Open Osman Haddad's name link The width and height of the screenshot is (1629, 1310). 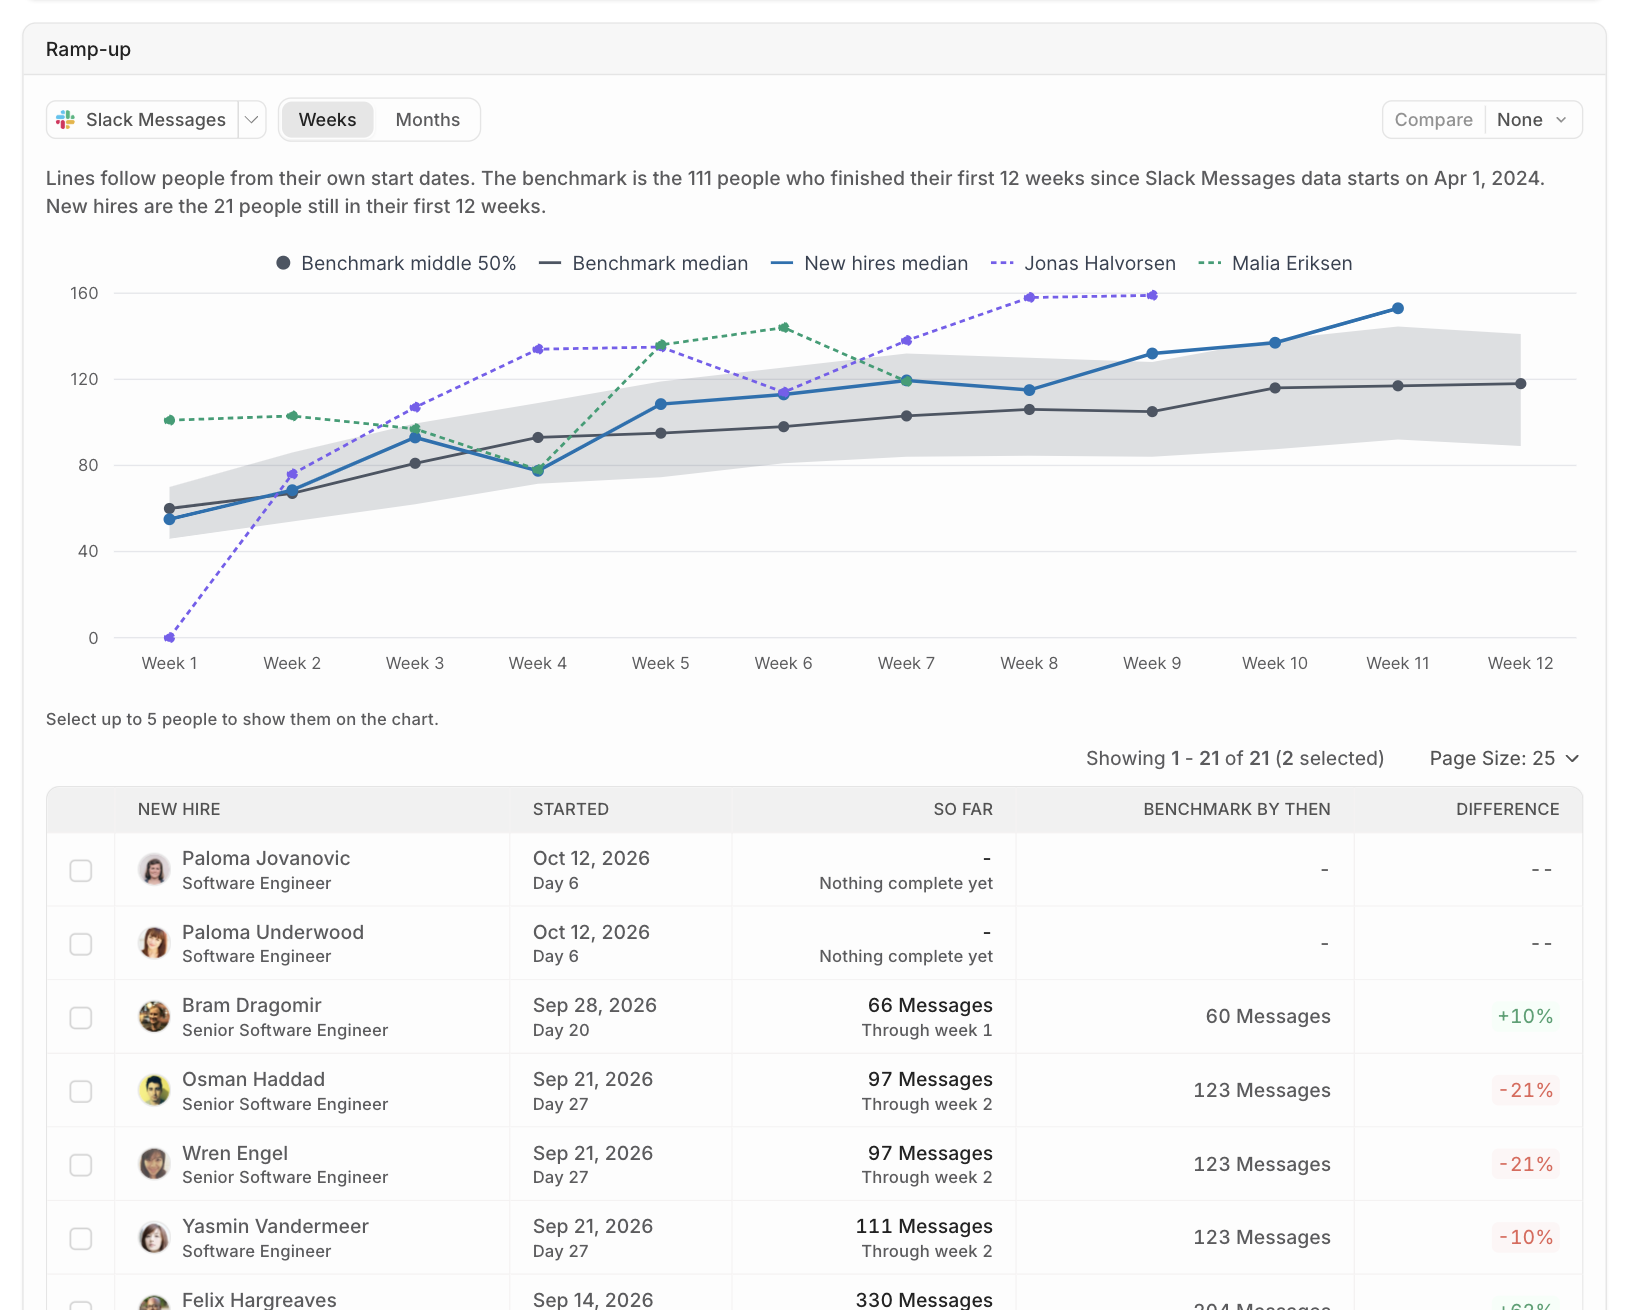(x=253, y=1079)
